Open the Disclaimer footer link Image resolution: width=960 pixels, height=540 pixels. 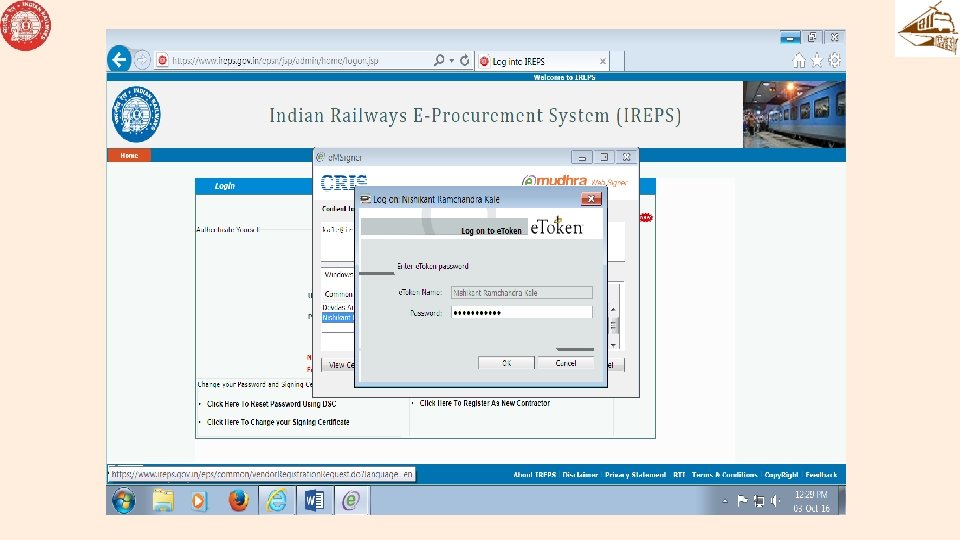(x=580, y=475)
